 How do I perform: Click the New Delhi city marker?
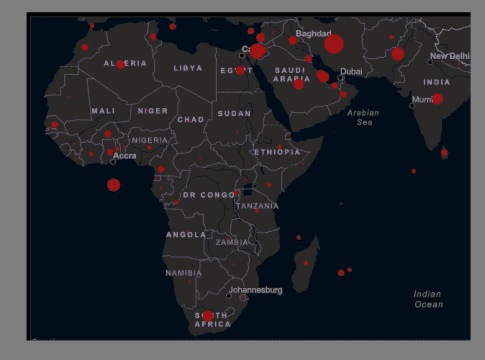click(x=430, y=62)
